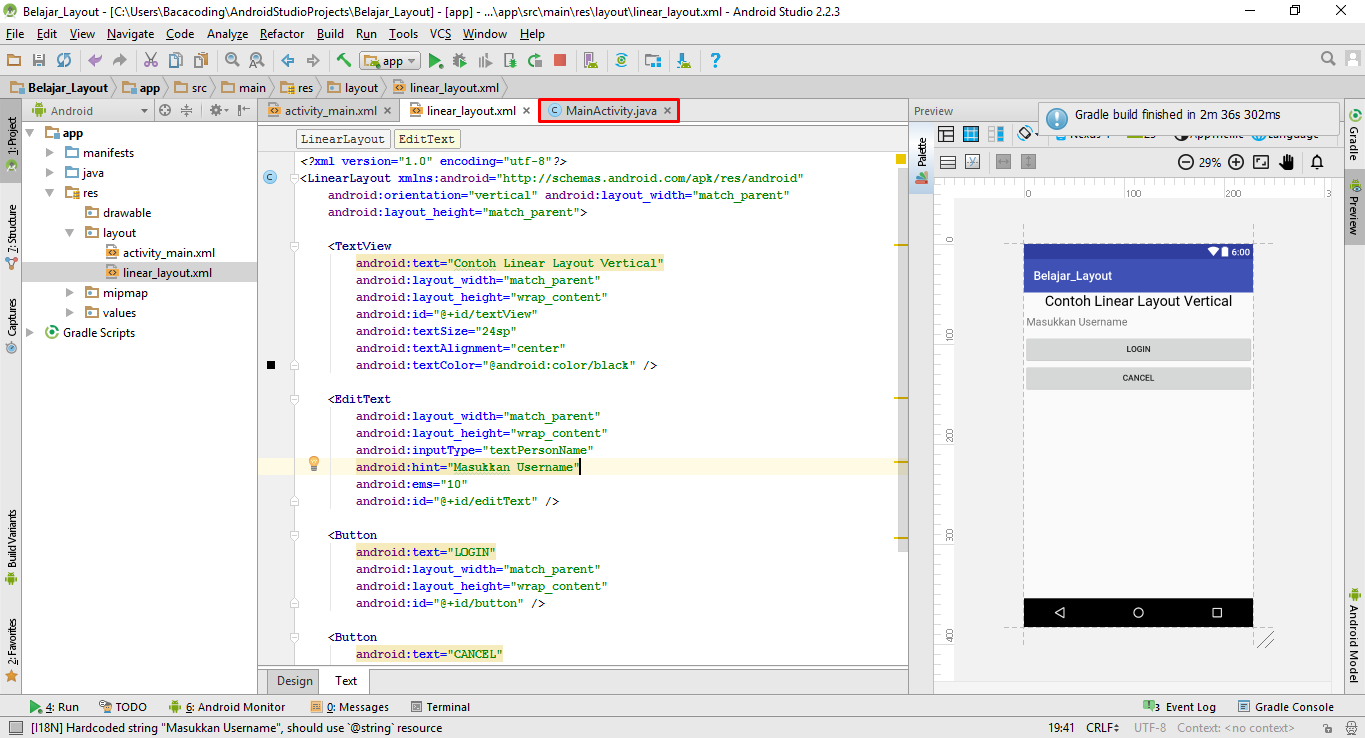Click the notification bell in the preview toolbar
The height and width of the screenshot is (738, 1365).
[1316, 161]
